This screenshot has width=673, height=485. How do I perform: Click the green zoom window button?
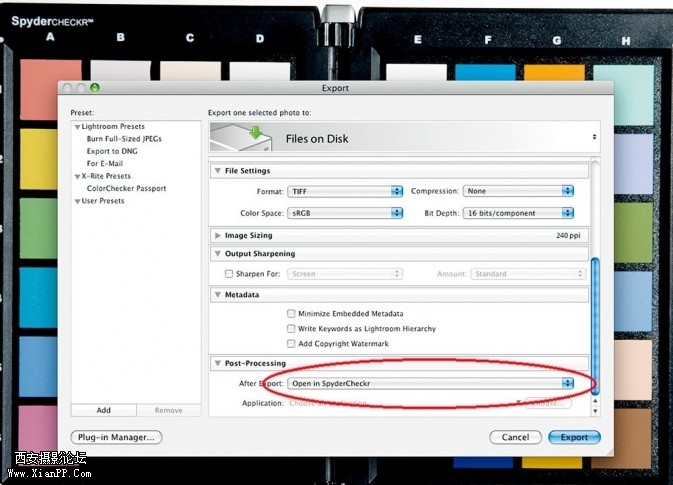click(94, 88)
